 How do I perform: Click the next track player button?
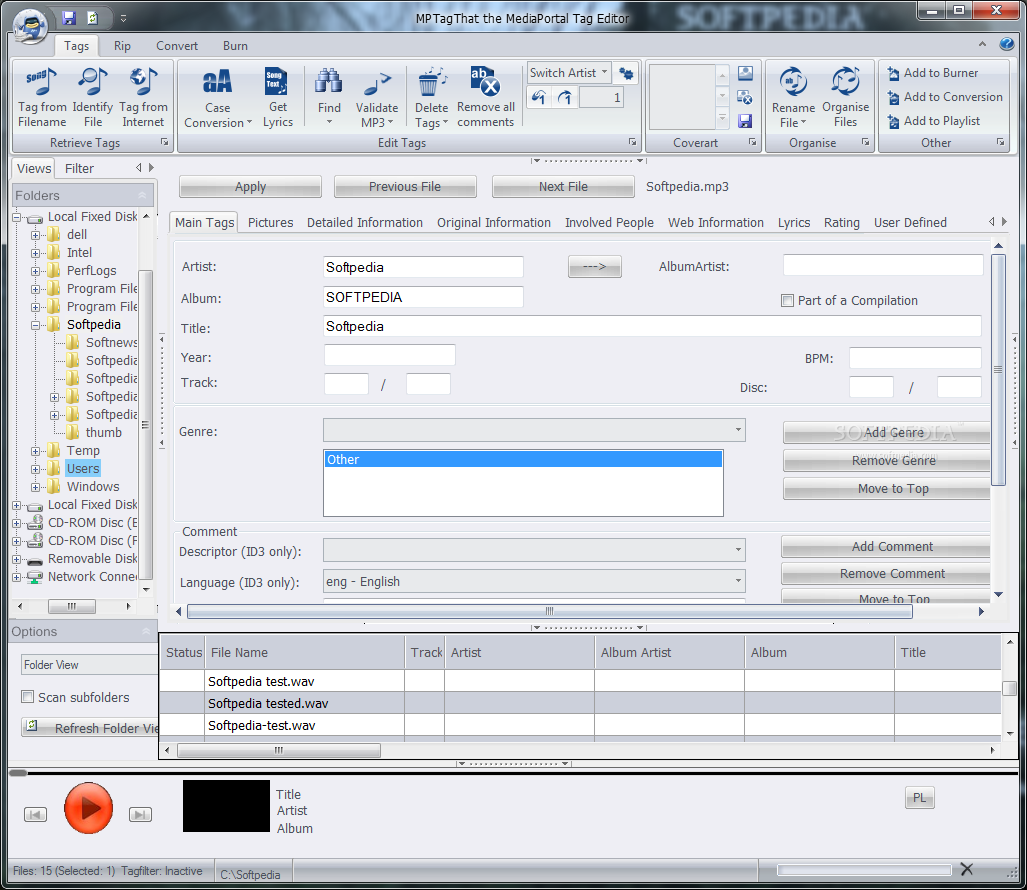click(x=140, y=814)
